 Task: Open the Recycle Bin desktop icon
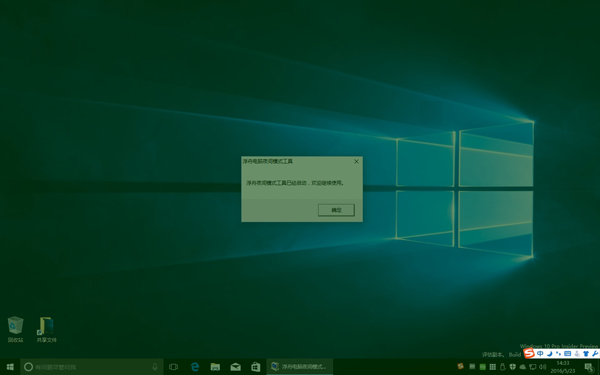pos(15,329)
